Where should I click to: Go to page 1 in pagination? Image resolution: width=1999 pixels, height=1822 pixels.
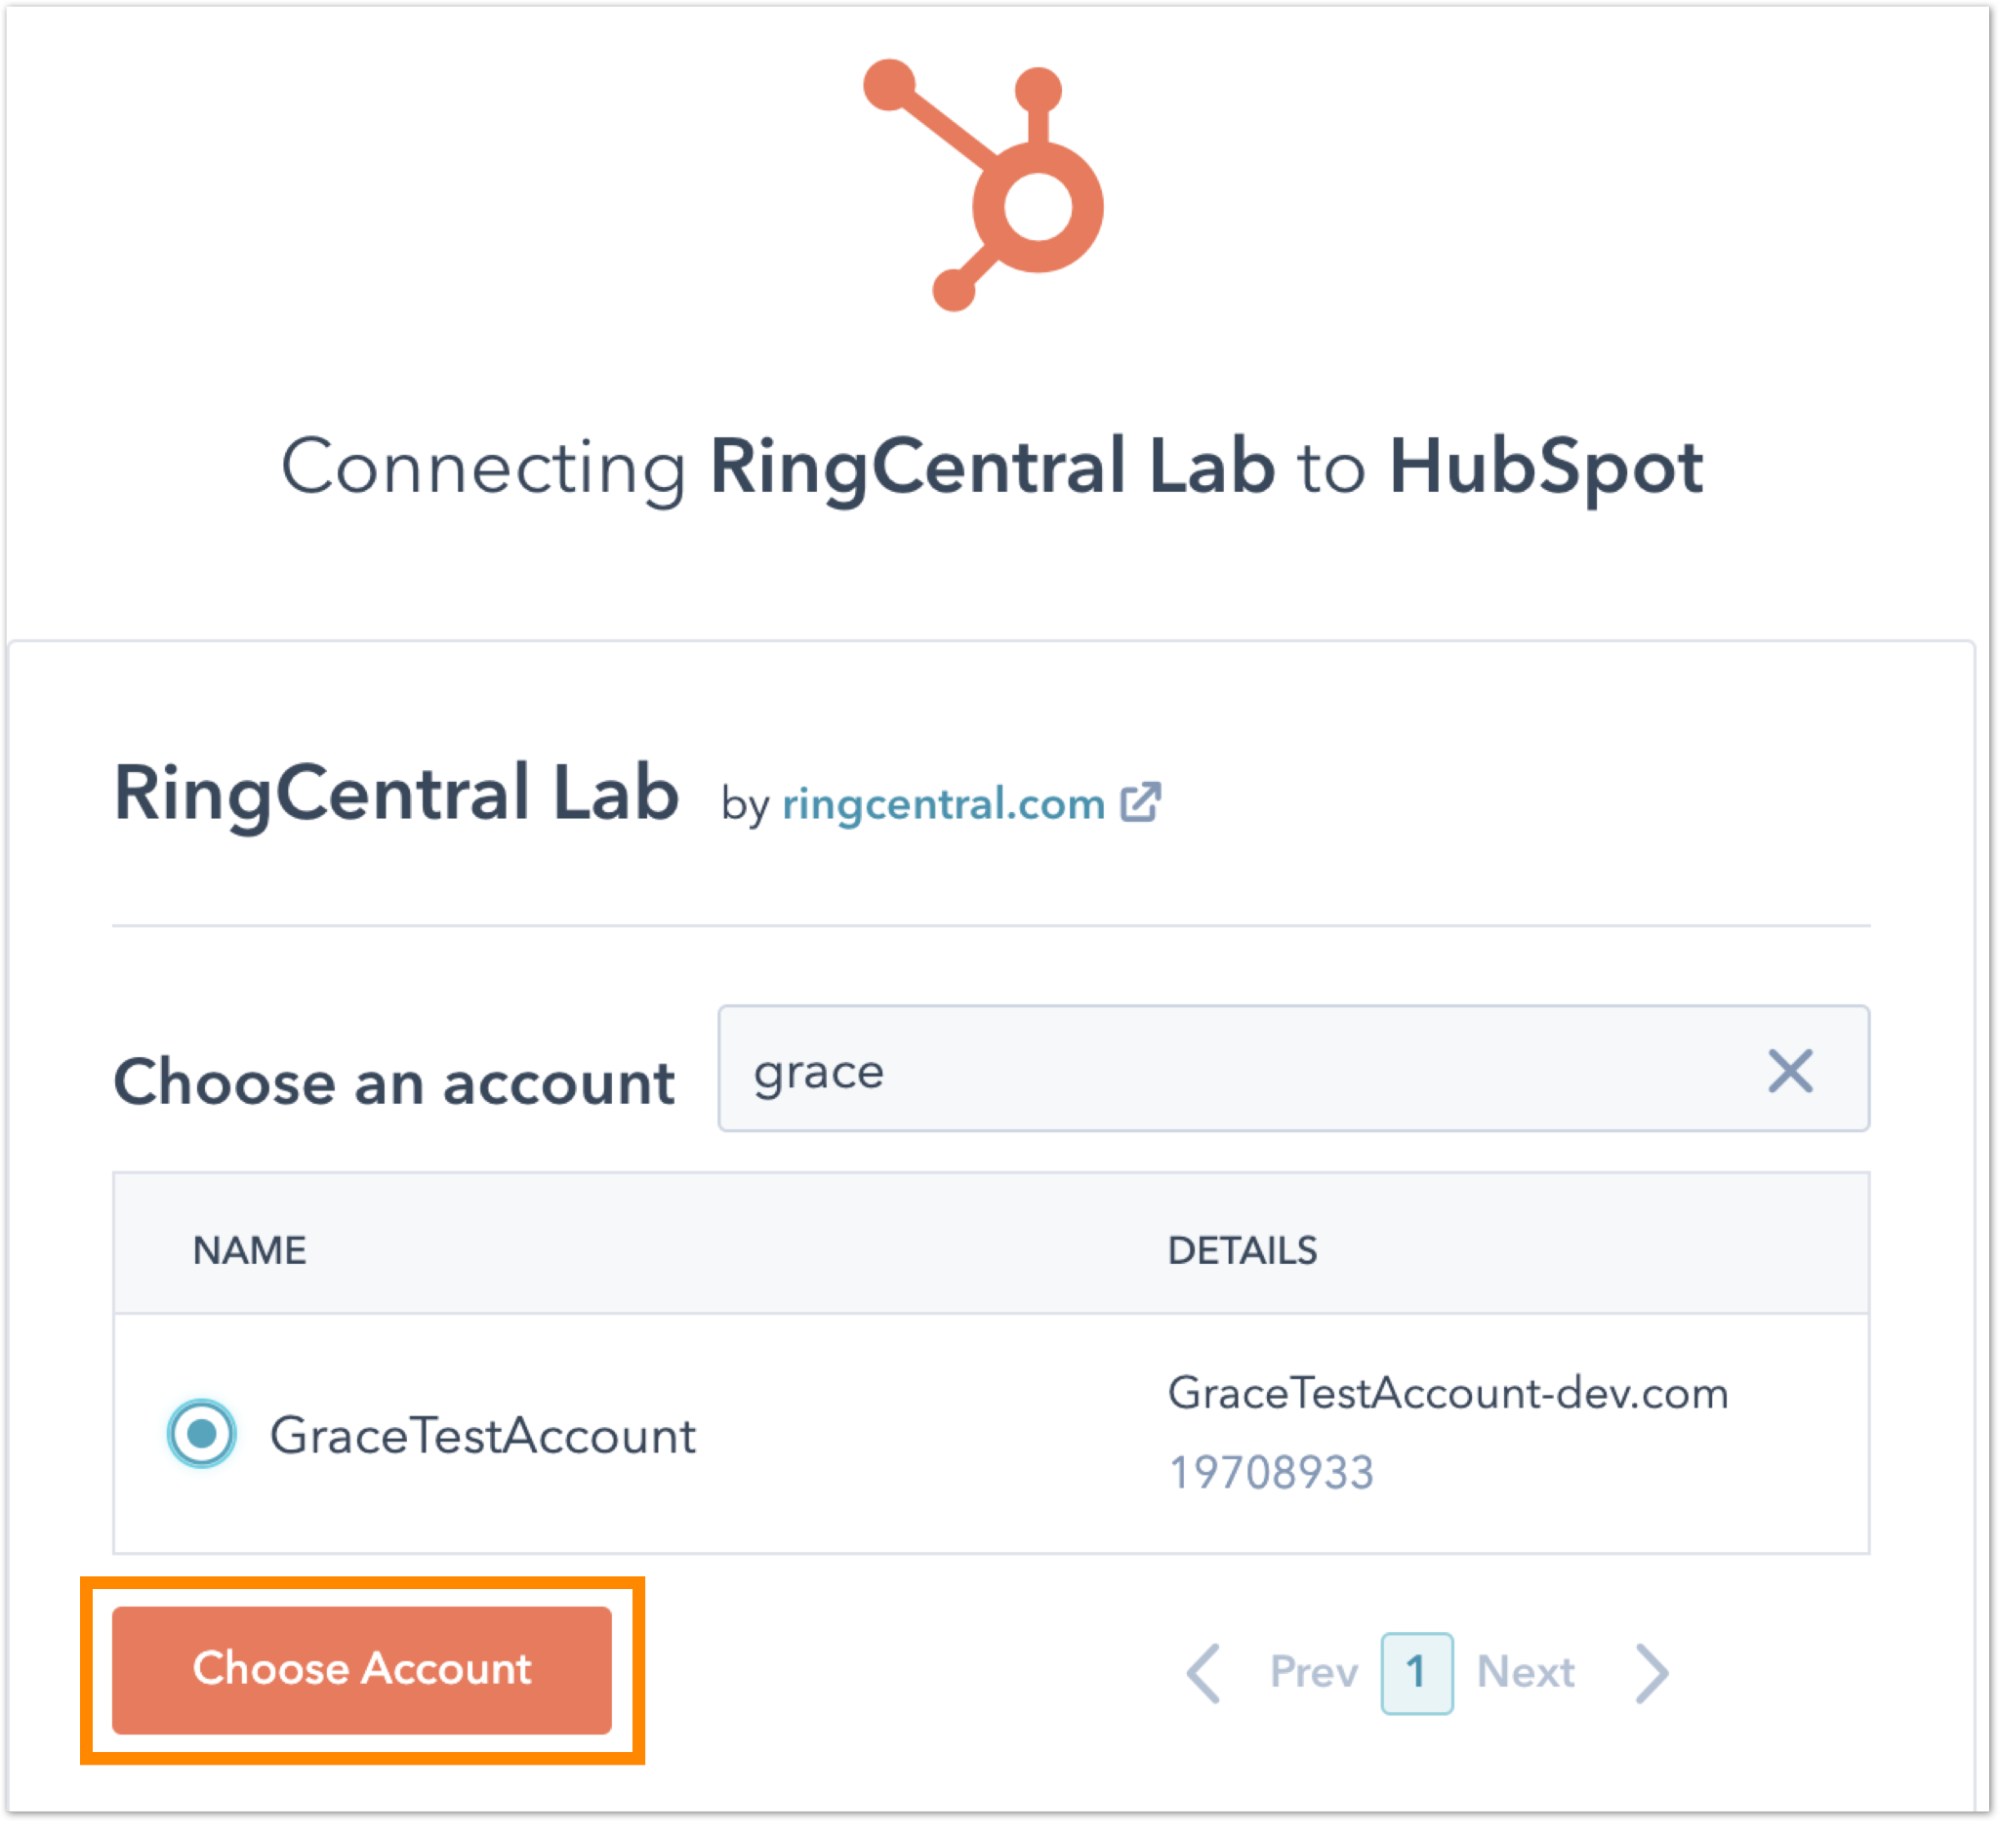[x=1416, y=1672]
